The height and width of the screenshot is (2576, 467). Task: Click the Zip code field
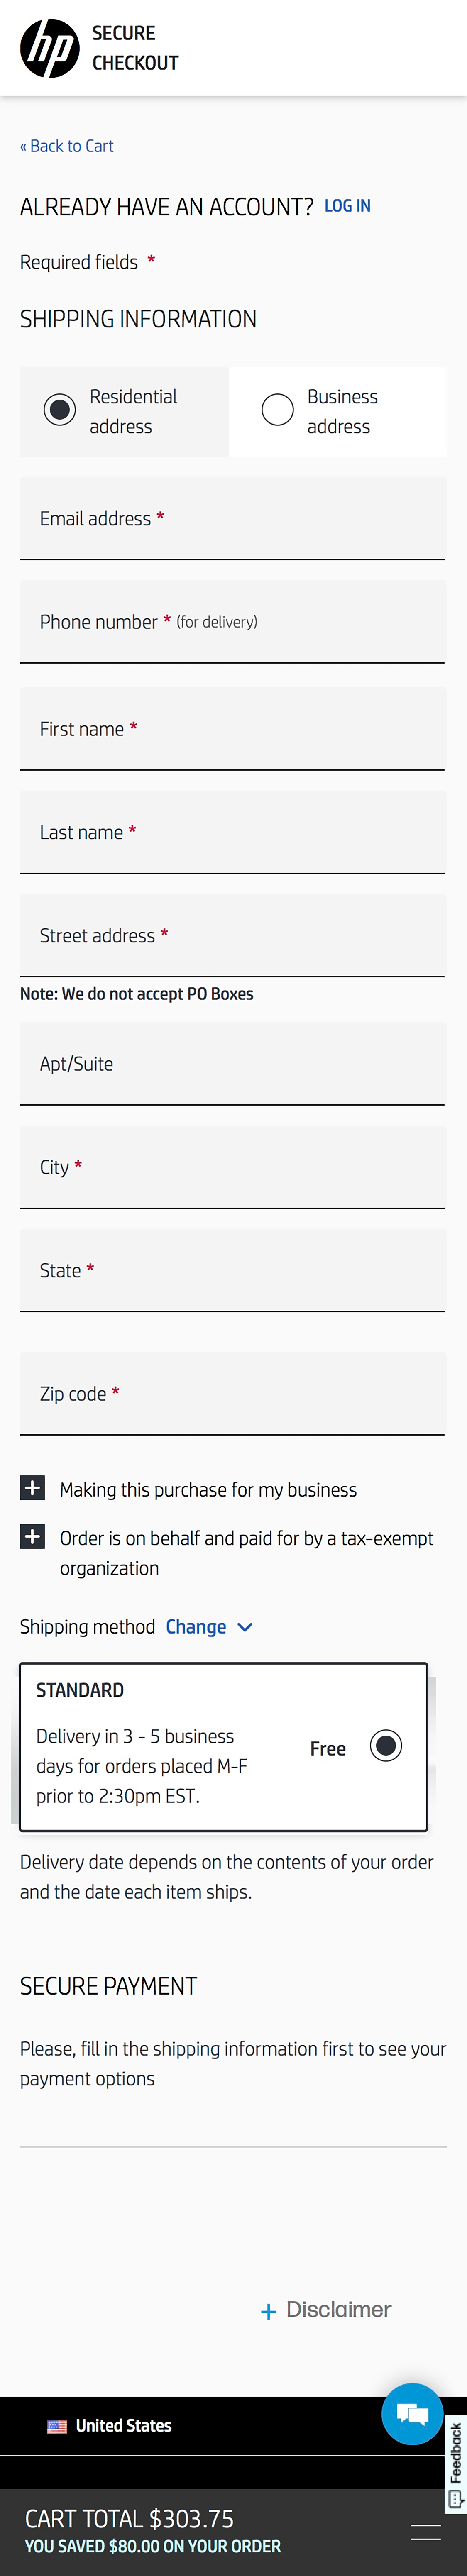click(232, 1393)
